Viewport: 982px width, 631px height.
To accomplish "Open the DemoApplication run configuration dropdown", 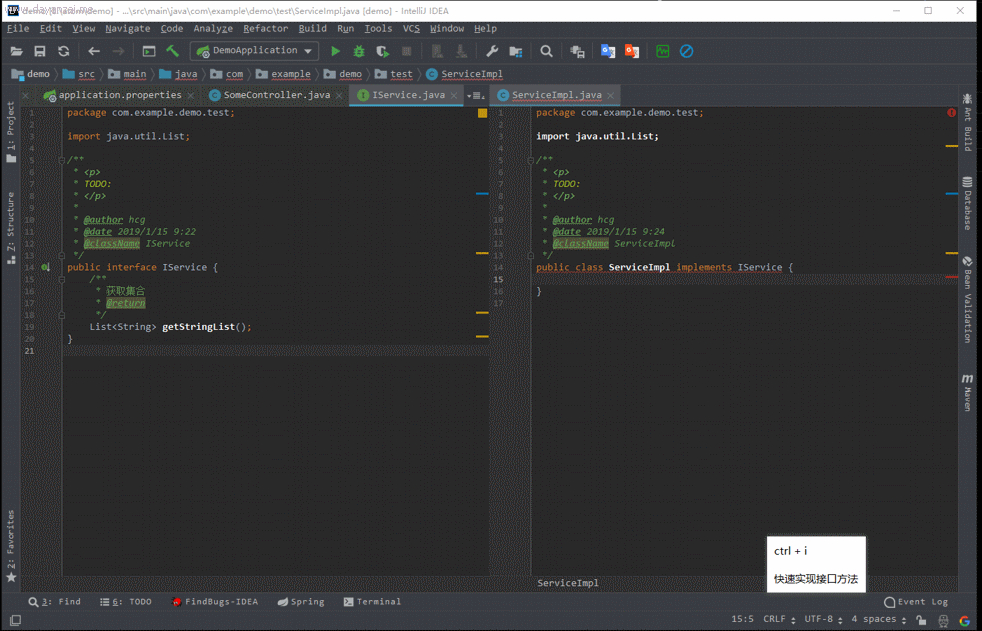I will point(256,51).
